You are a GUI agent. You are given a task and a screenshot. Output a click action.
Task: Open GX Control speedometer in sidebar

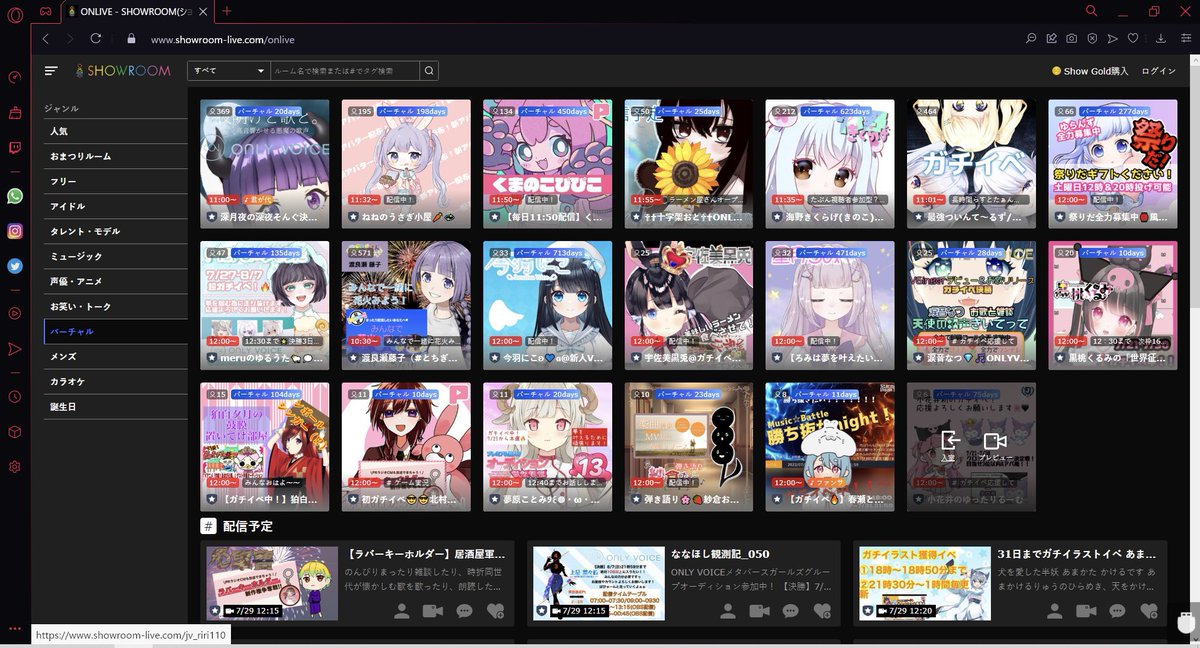click(15, 78)
